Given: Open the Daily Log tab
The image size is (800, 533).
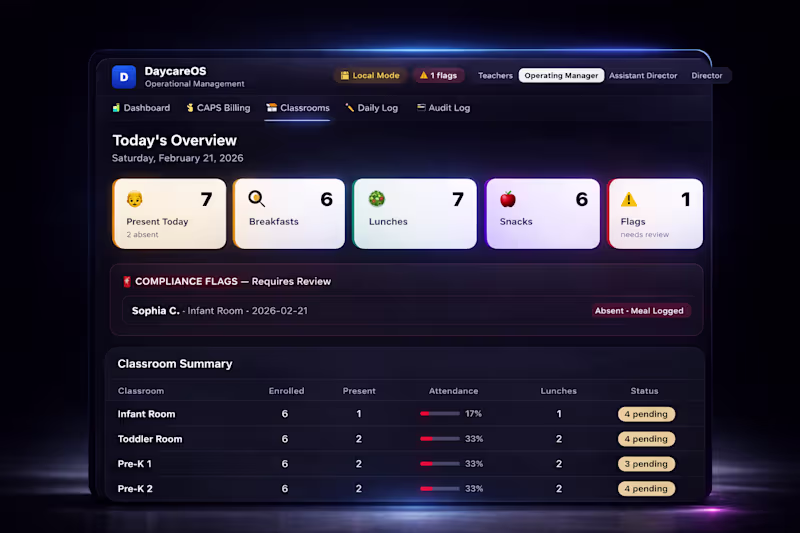Looking at the screenshot, I should click(372, 108).
